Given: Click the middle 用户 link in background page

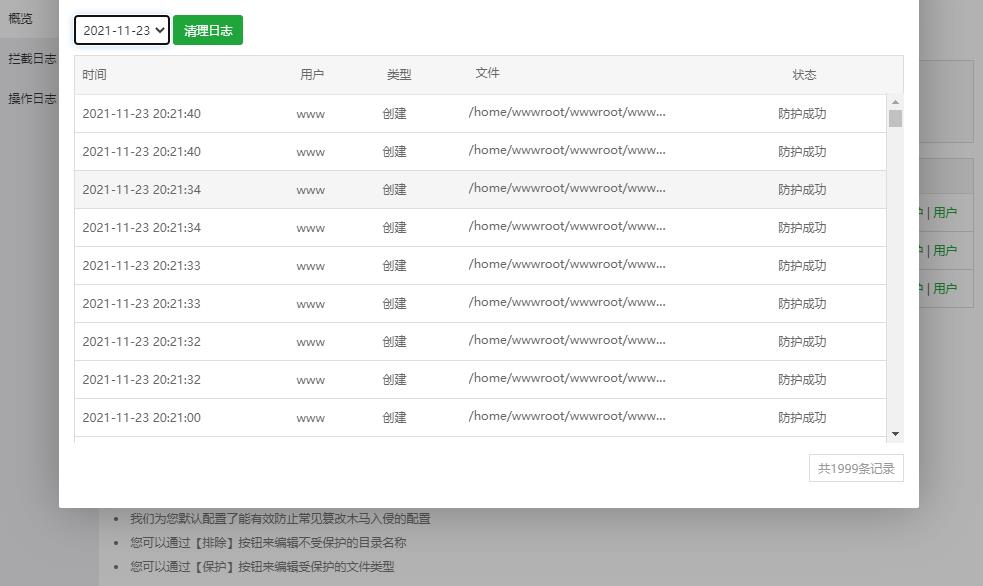Looking at the screenshot, I should pos(945,251).
